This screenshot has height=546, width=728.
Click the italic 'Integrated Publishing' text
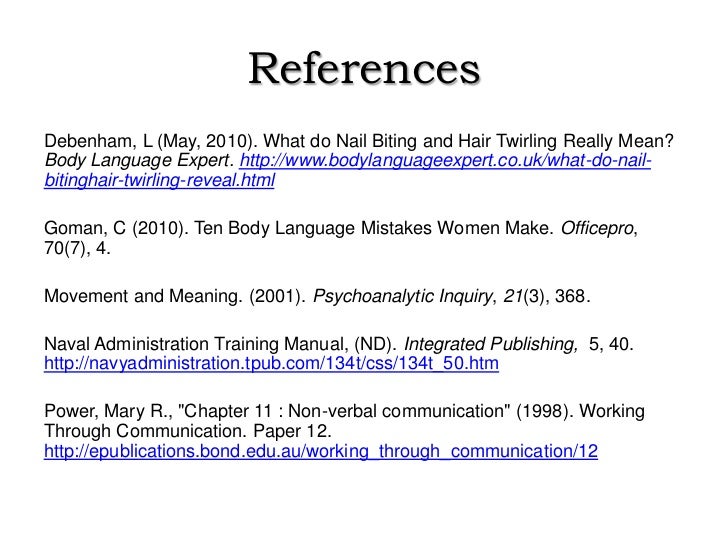[490, 344]
